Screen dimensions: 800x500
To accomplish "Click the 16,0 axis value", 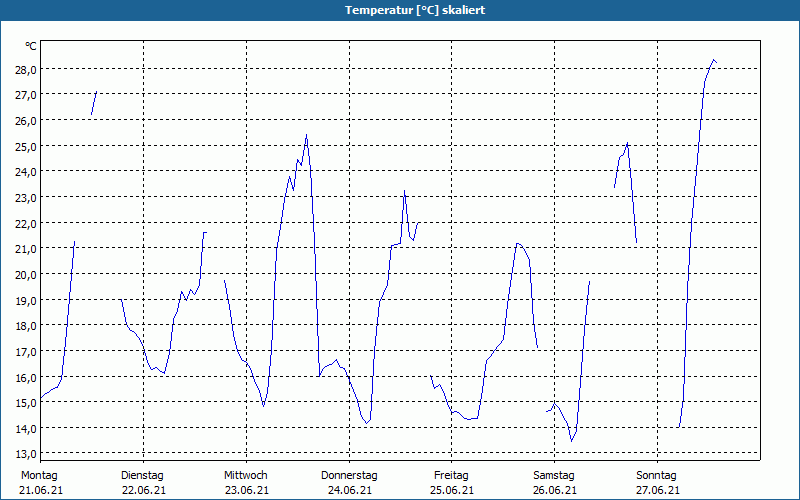I will click(26, 378).
